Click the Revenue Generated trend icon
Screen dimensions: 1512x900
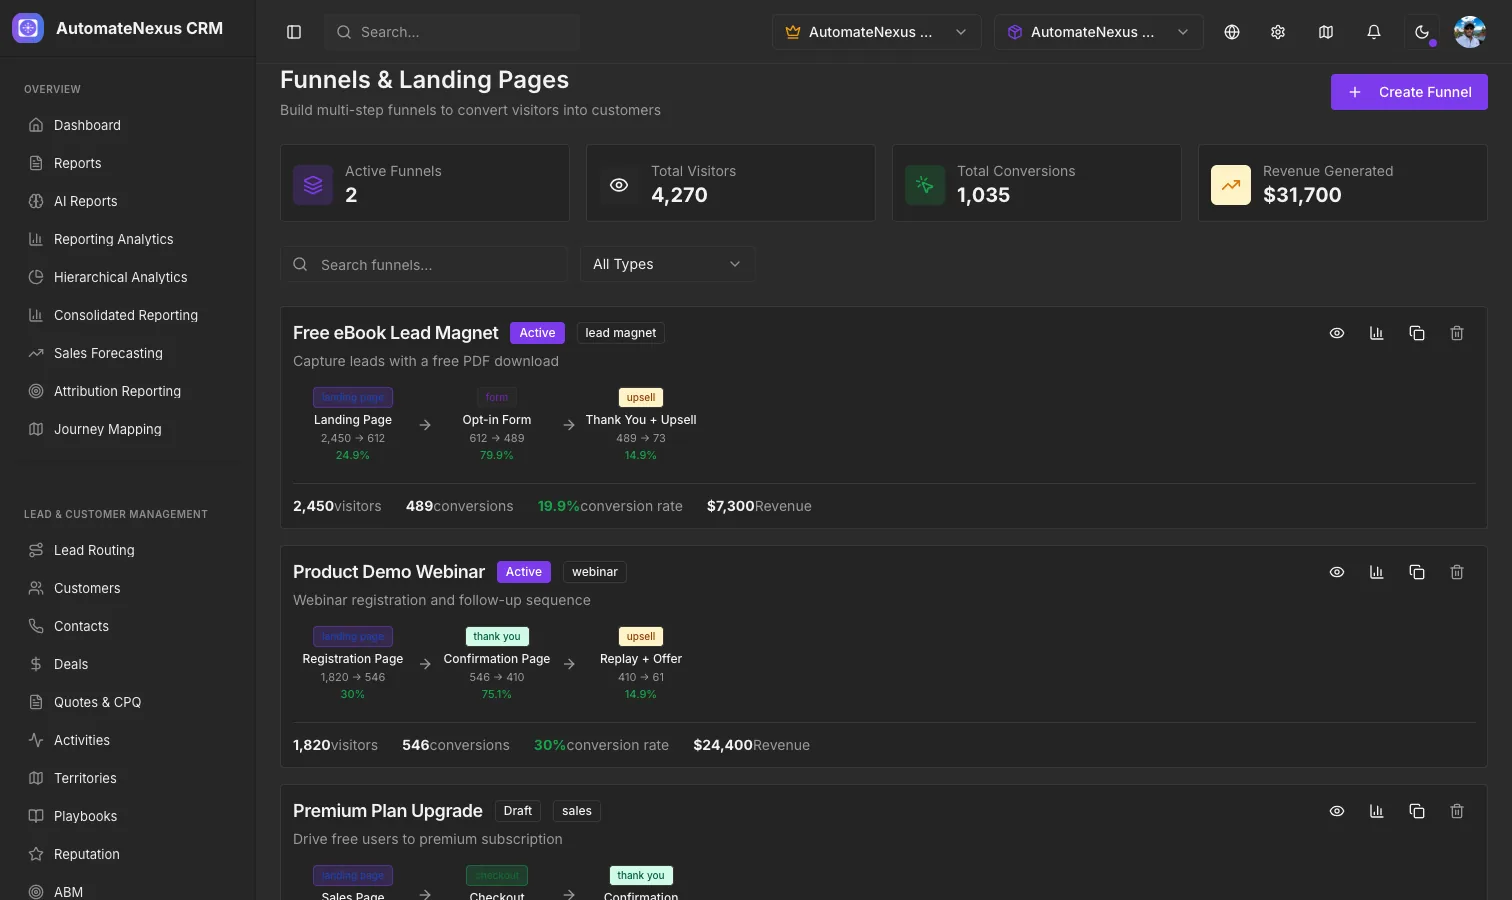pos(1231,185)
